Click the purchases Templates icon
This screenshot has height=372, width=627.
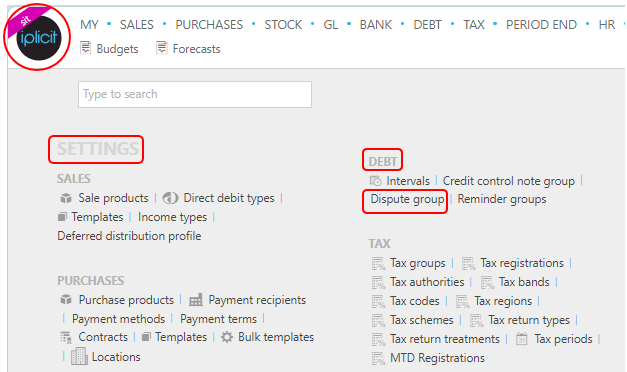(x=146, y=337)
